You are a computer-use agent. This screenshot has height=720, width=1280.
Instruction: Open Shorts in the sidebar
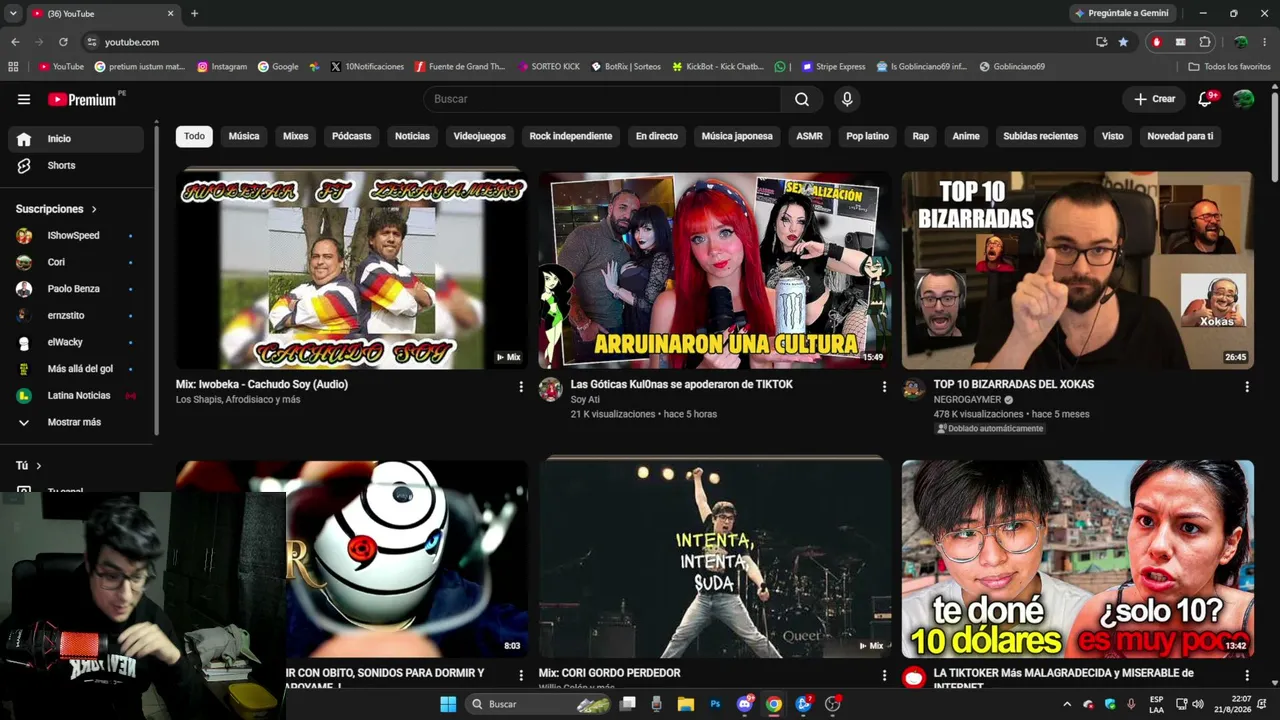(76, 165)
